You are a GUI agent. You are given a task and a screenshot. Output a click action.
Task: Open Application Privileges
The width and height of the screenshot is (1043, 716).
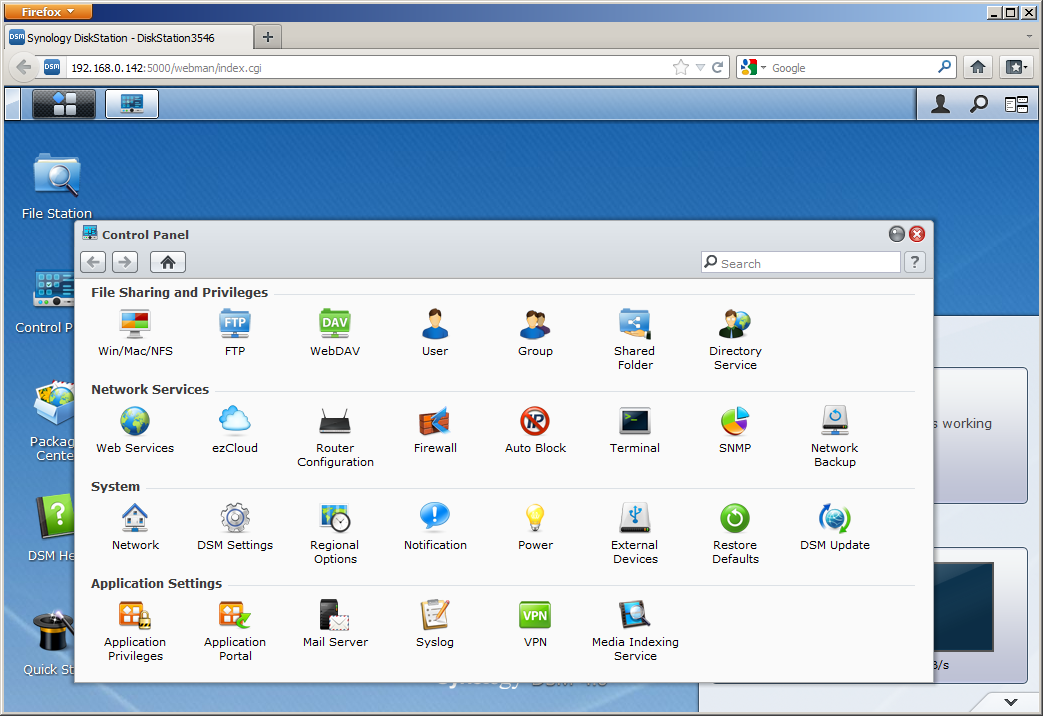(x=135, y=631)
